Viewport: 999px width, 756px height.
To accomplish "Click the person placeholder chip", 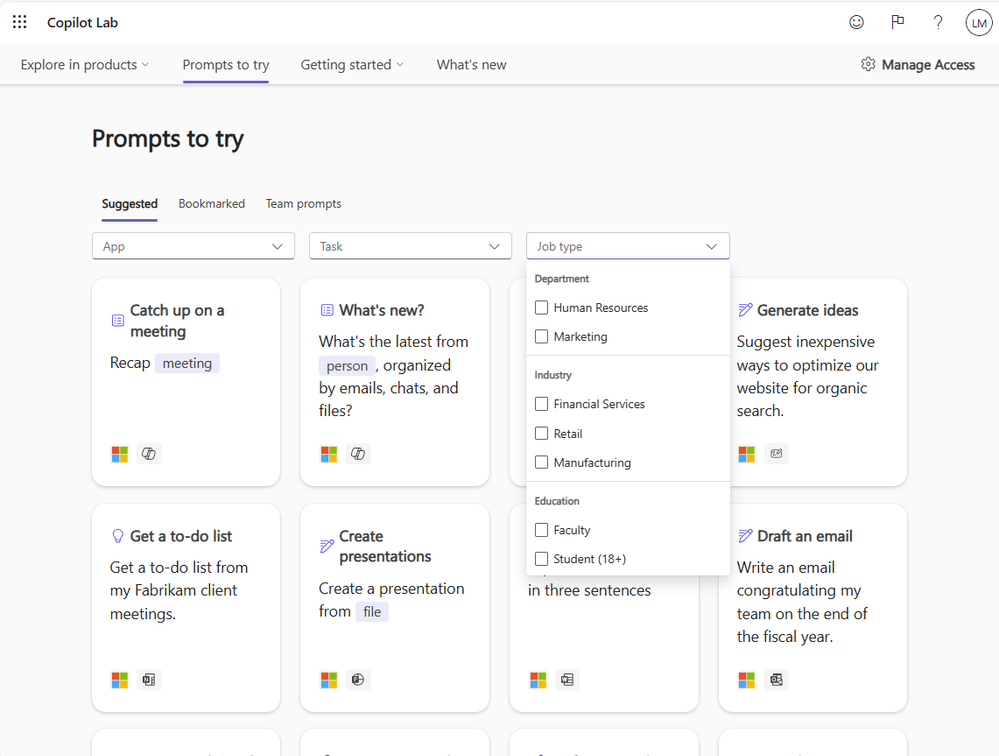I will [347, 366].
